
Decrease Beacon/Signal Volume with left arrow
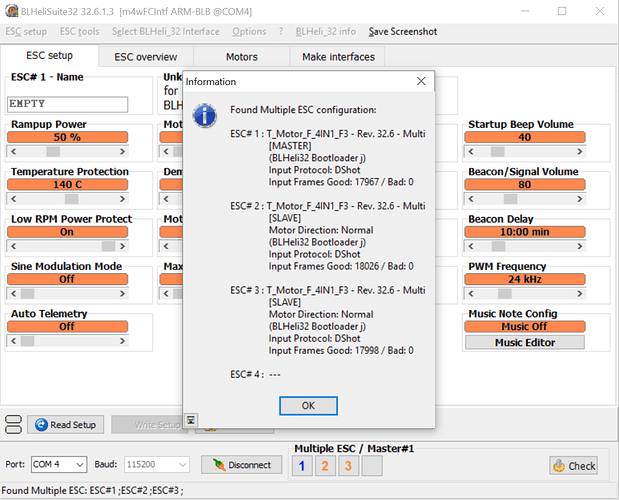[471, 199]
